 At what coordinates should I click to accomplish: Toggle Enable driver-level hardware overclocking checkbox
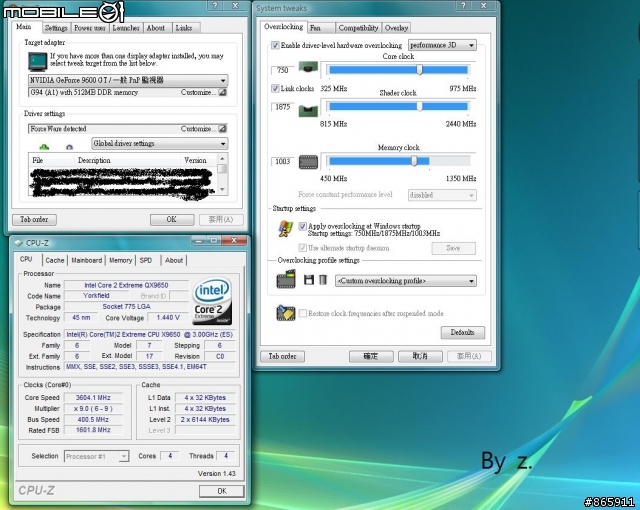[276, 45]
